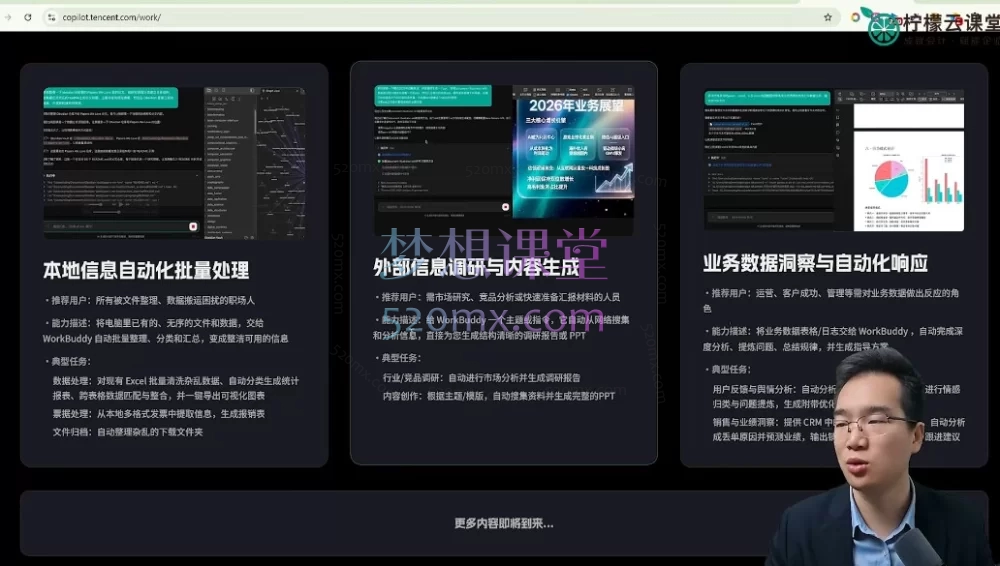Click 典型任务 label in the 业务数据洞察 card
The width and height of the screenshot is (1000, 566).
[x=728, y=369]
